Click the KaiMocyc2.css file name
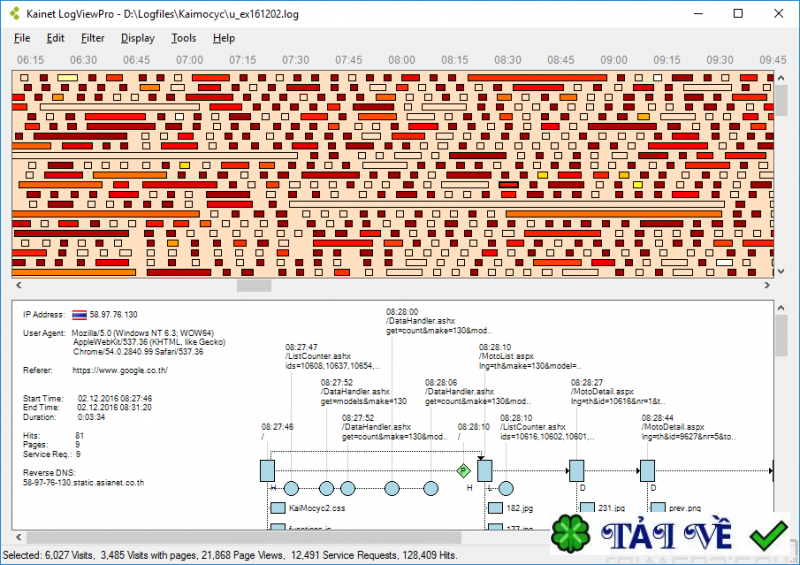This screenshot has width=800, height=565. click(x=317, y=508)
